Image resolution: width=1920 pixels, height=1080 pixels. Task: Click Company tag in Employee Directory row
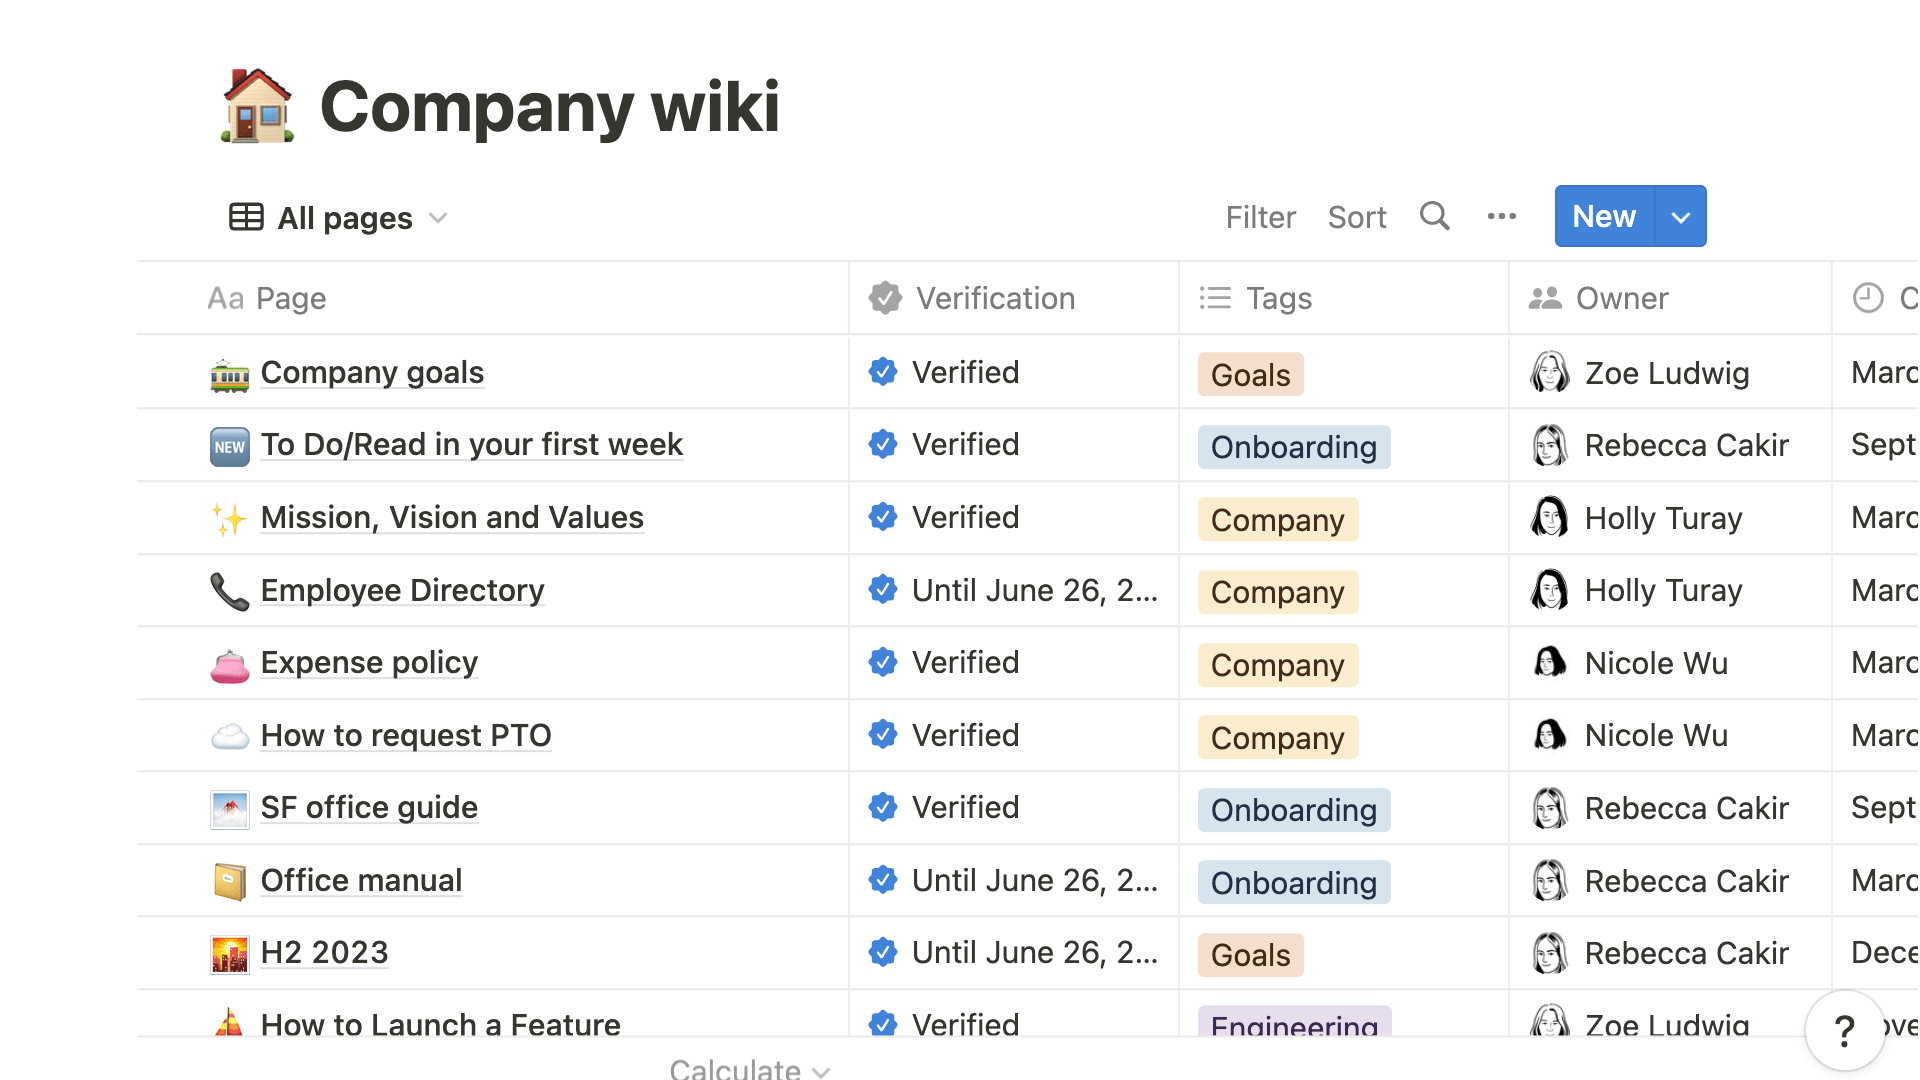[1278, 592]
